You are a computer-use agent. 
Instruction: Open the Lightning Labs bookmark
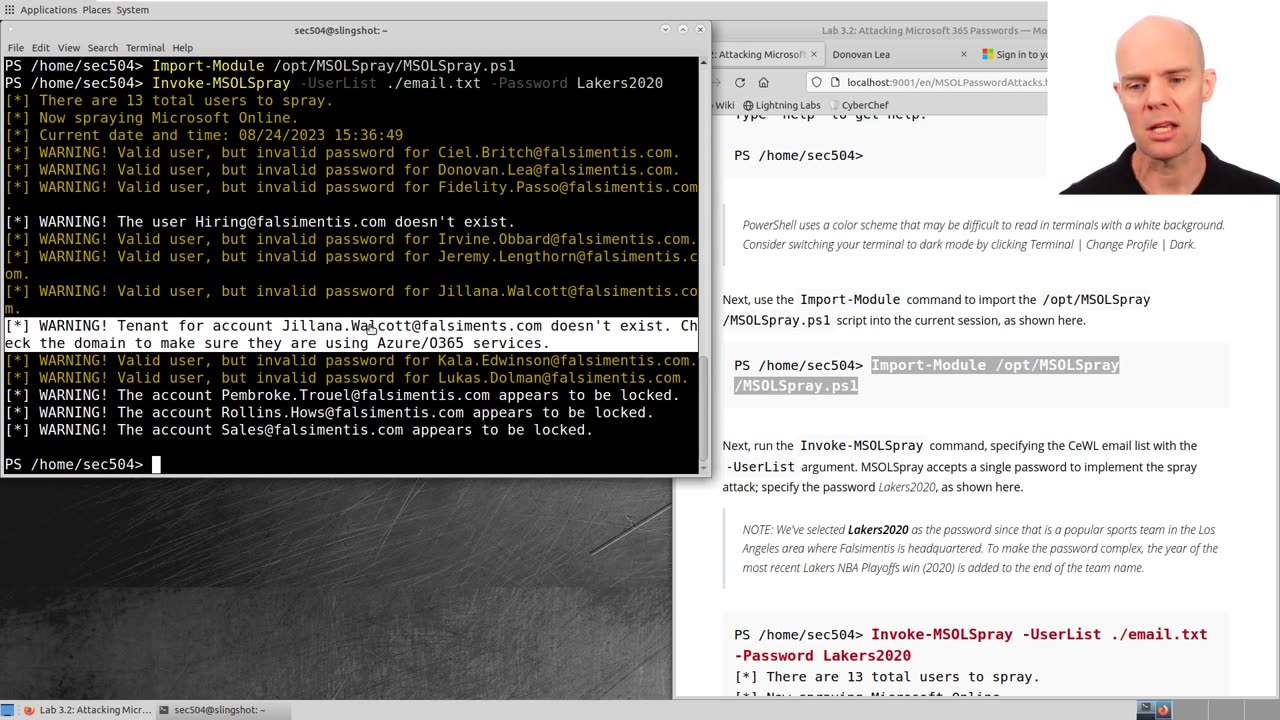click(x=780, y=105)
